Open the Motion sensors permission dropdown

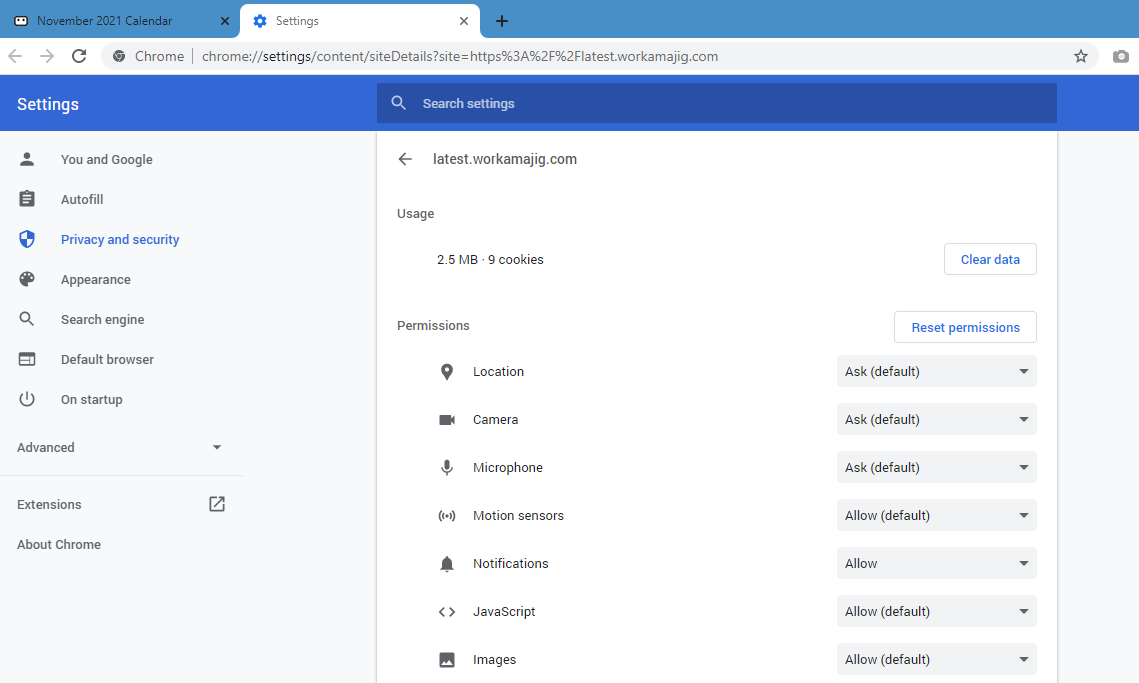(936, 515)
